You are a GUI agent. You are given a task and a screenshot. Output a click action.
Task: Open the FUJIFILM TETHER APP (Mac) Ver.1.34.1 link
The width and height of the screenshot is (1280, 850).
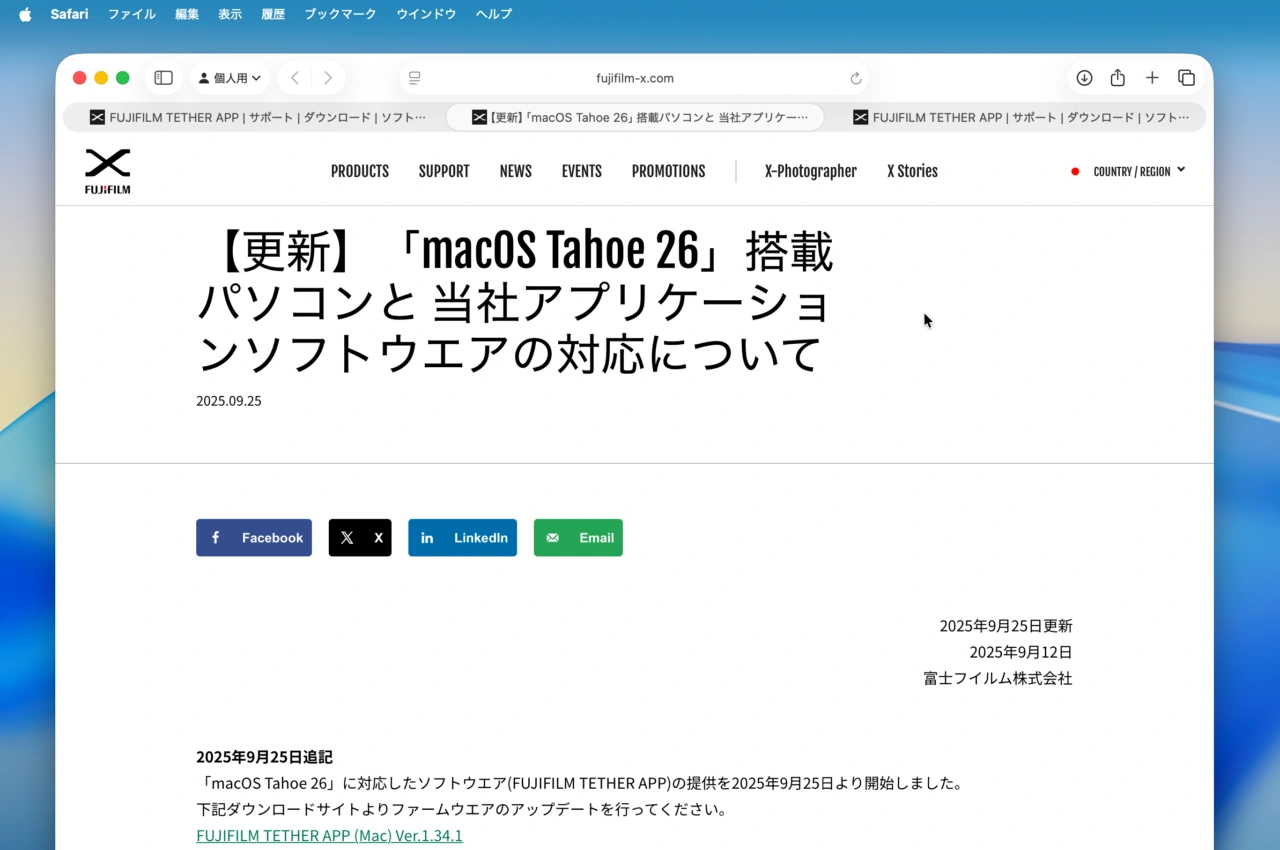(329, 835)
